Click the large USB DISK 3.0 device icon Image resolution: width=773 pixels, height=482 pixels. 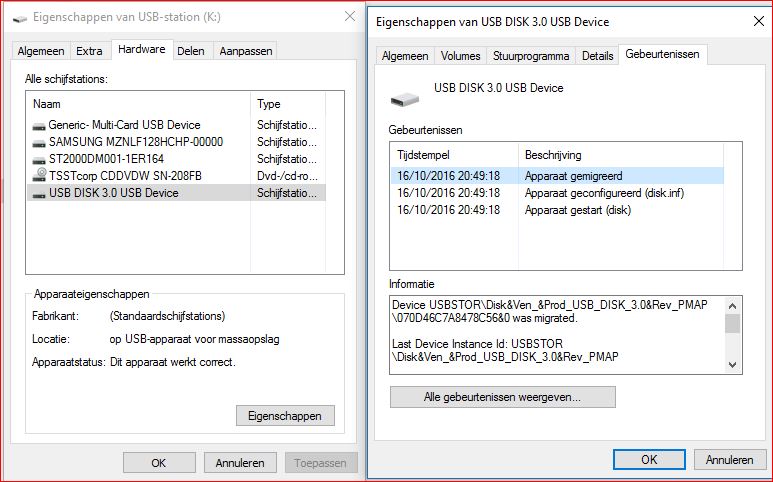[405, 97]
